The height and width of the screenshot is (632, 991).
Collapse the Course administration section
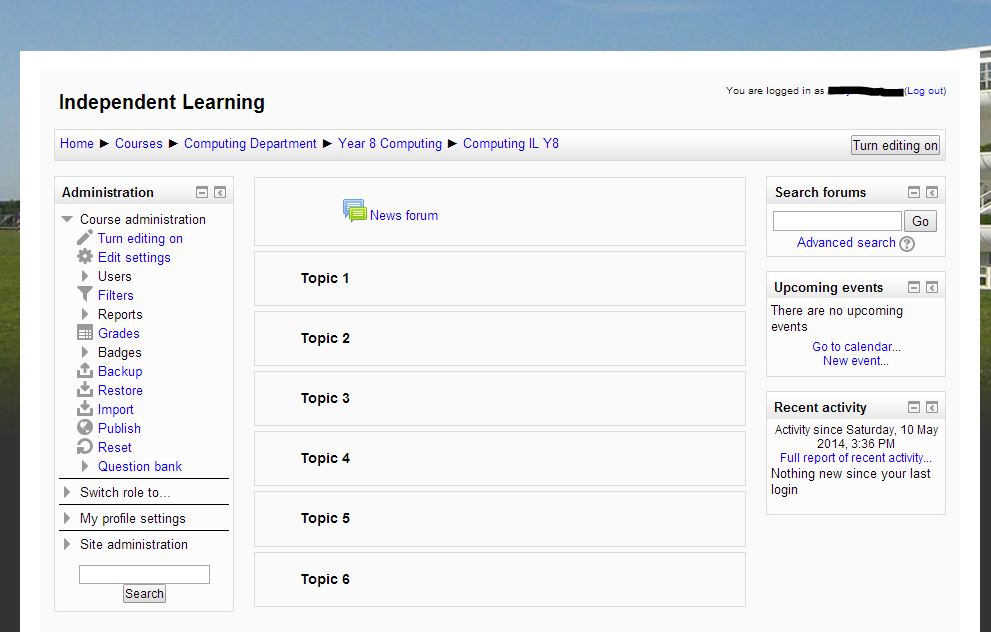pos(67,219)
